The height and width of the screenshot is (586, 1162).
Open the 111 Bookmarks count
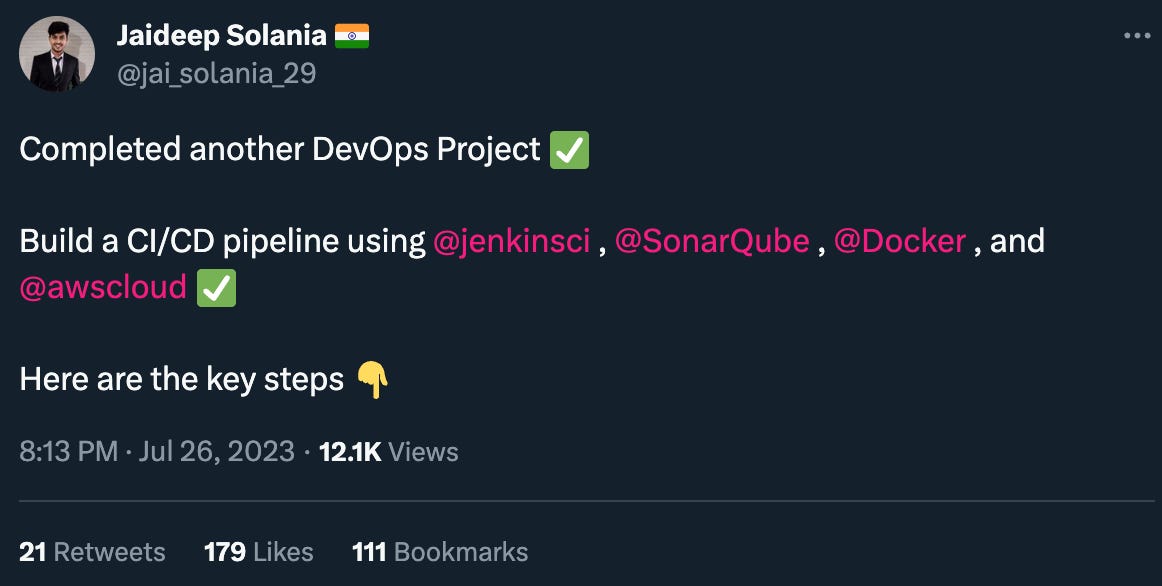pos(440,552)
